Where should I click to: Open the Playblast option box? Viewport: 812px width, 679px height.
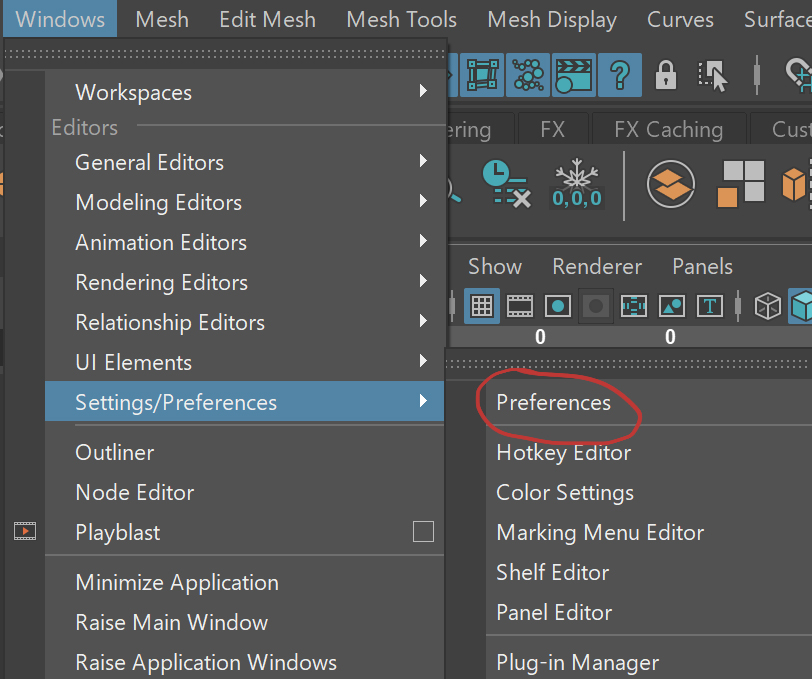423,532
